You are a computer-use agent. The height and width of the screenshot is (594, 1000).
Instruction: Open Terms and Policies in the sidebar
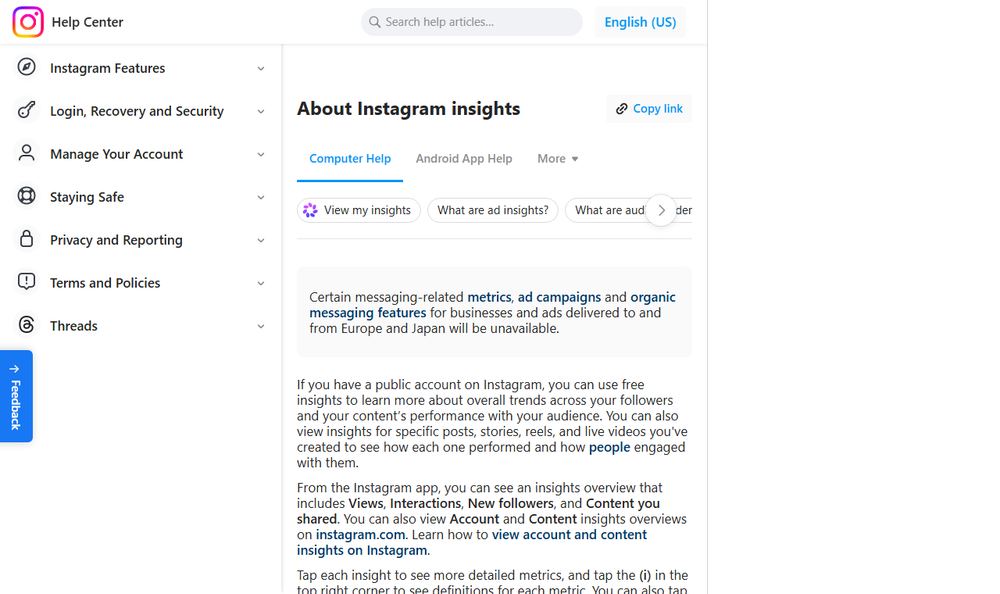coord(140,283)
